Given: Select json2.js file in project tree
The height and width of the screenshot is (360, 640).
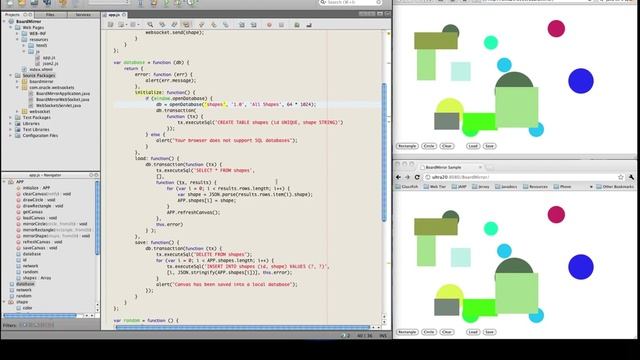Looking at the screenshot, I should pos(50,64).
